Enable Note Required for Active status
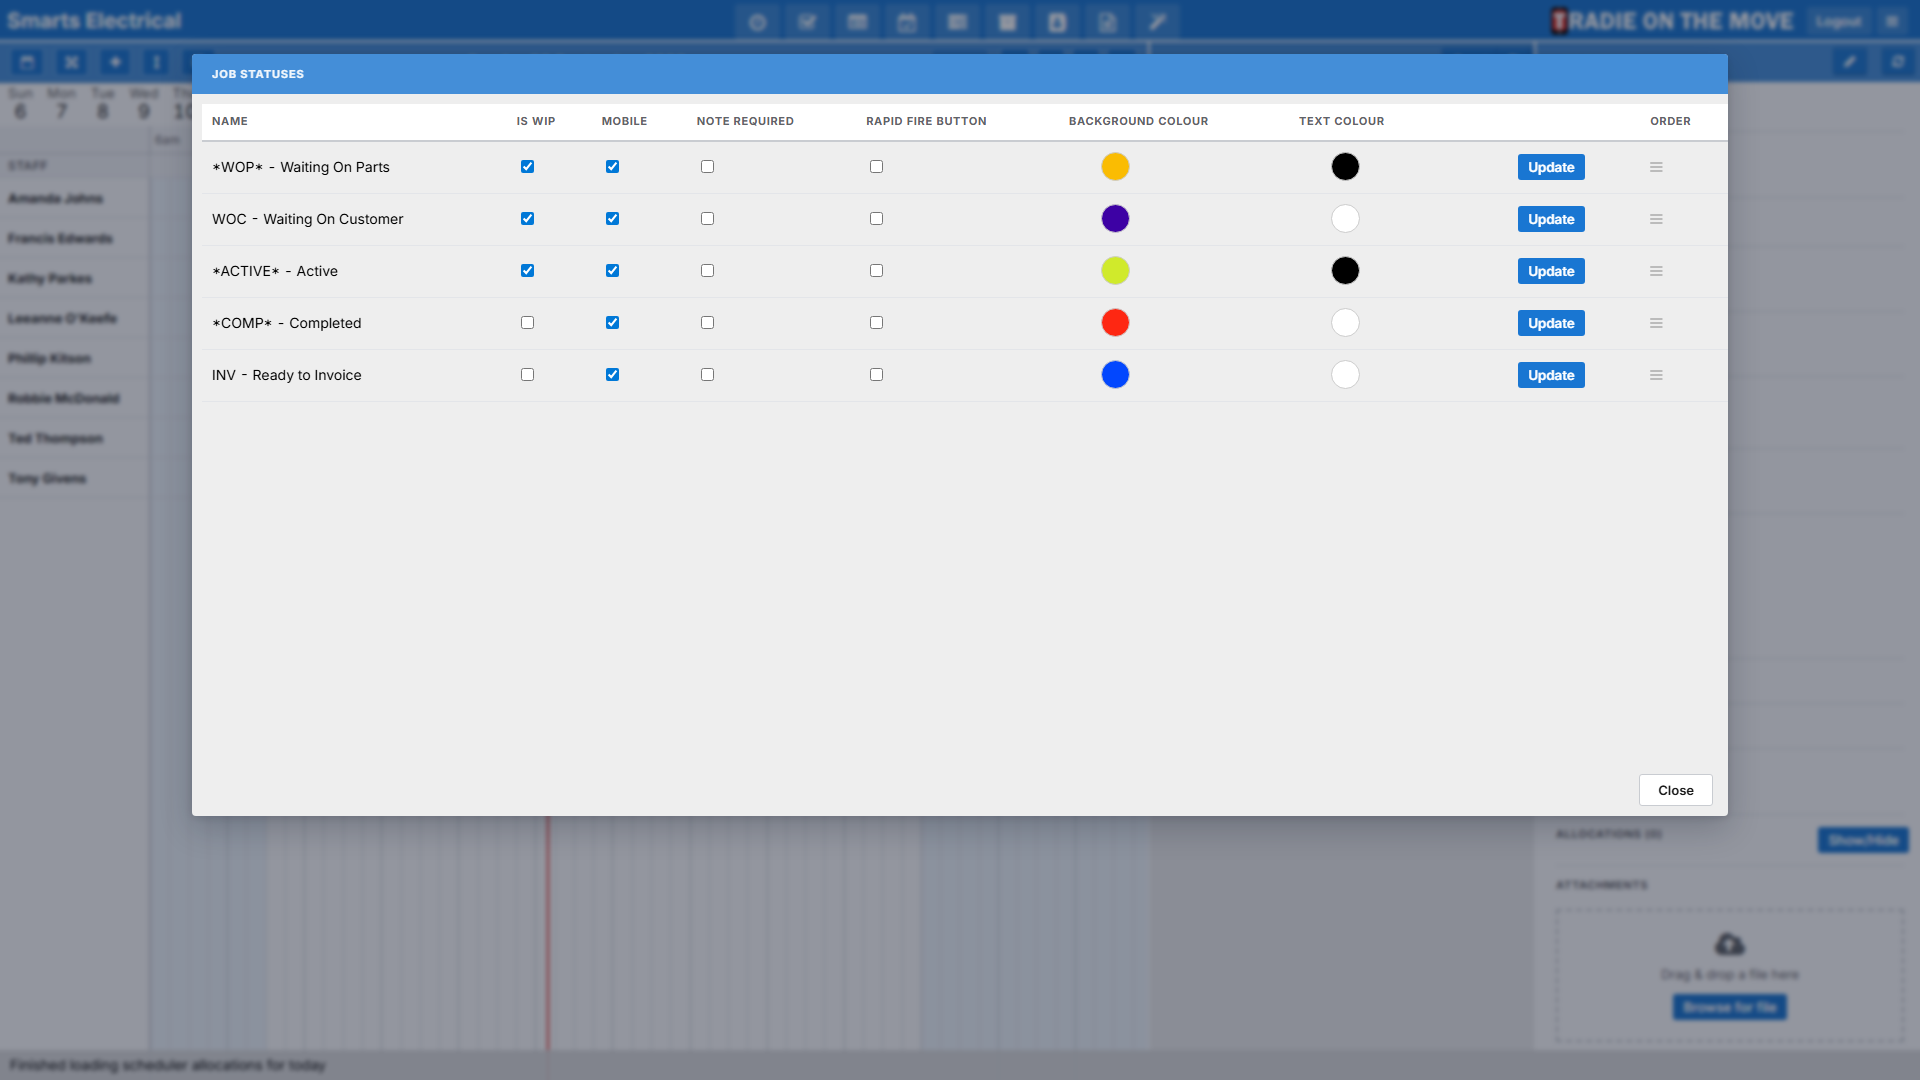The image size is (1920, 1080). point(707,271)
